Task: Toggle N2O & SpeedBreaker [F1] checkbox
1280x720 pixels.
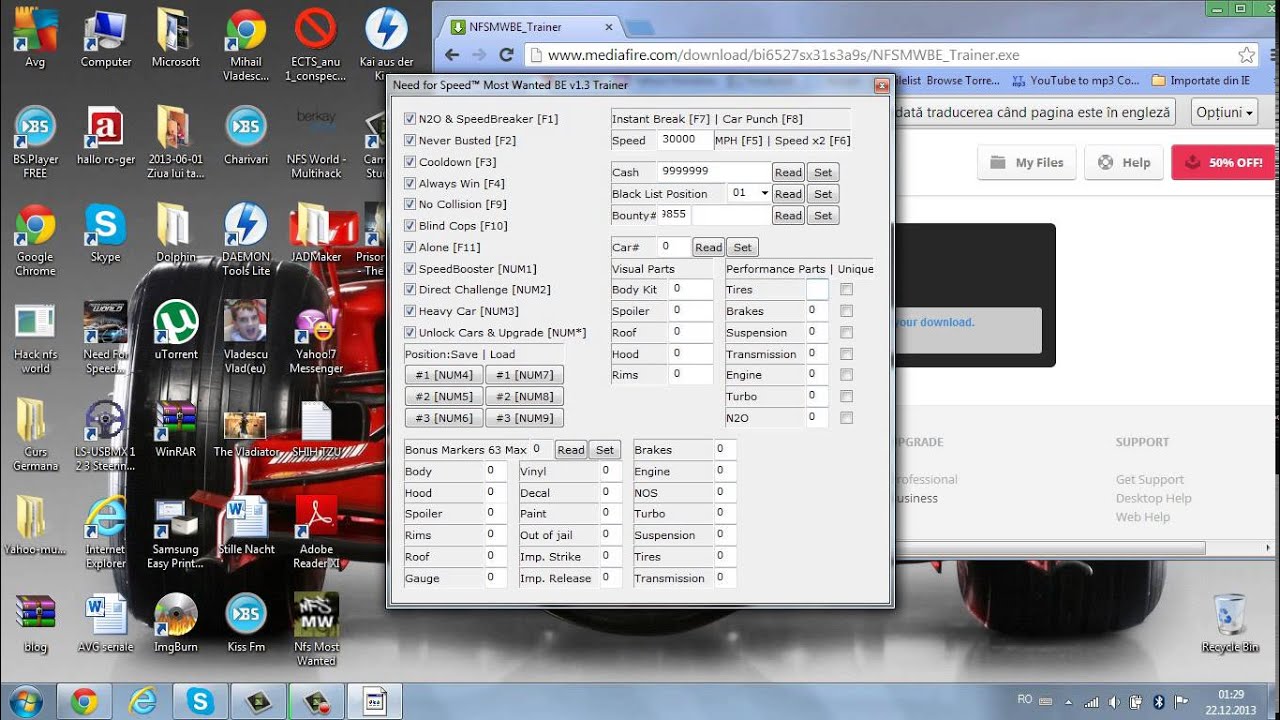Action: click(x=410, y=119)
